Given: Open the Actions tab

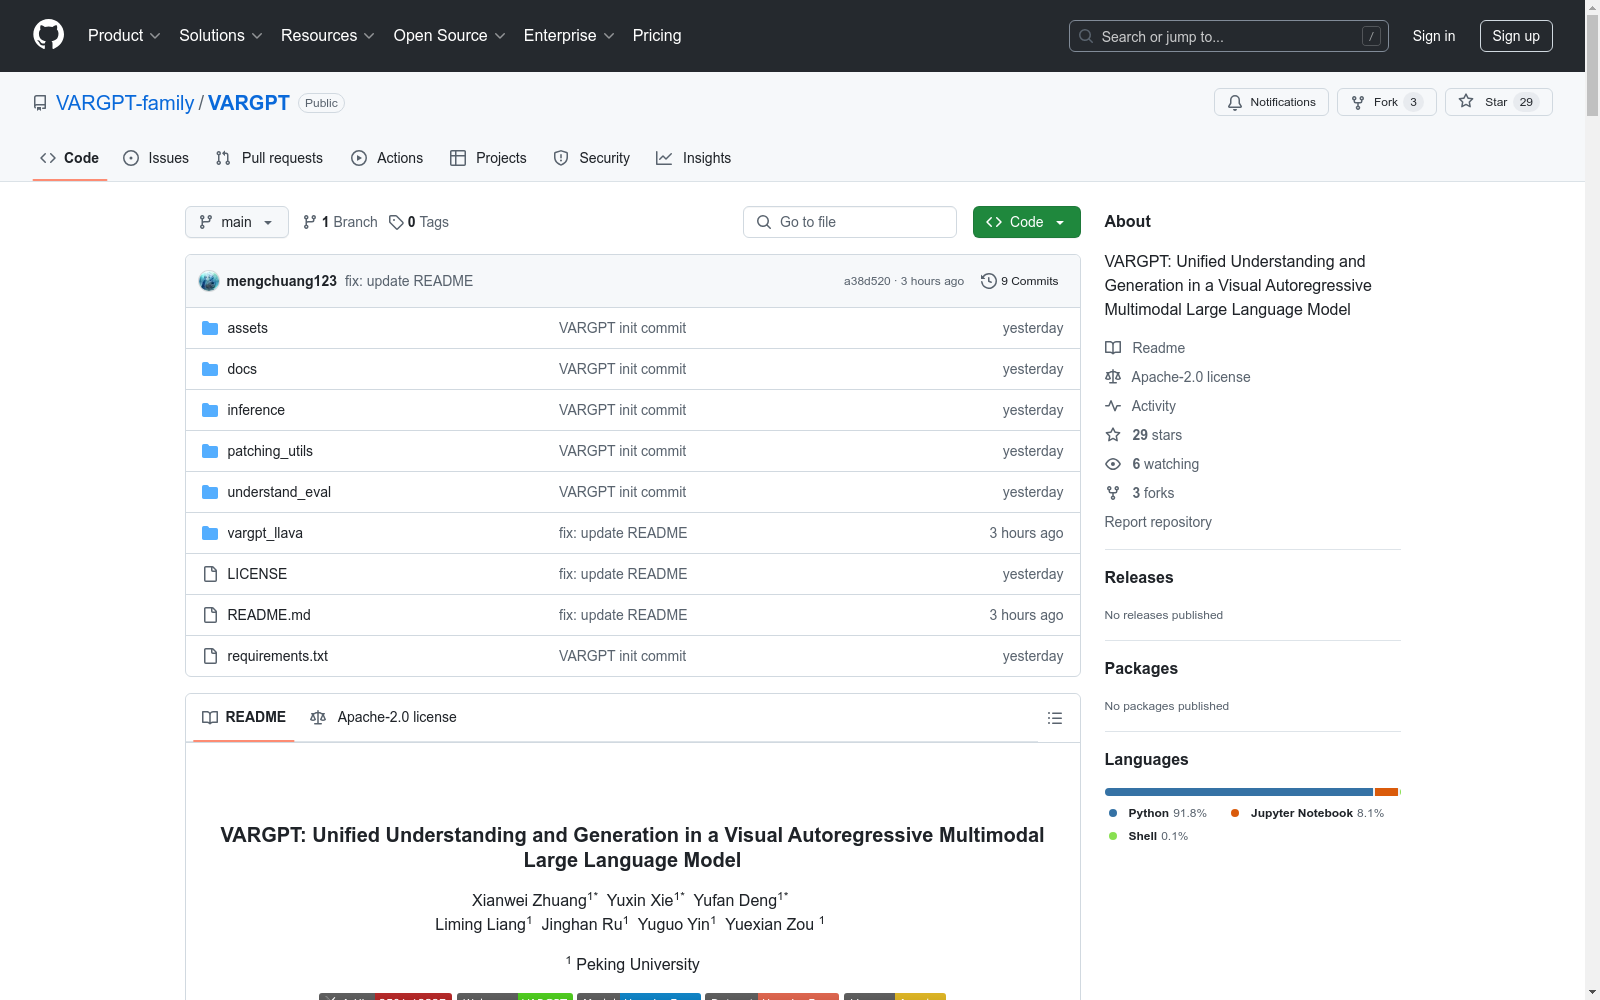Looking at the screenshot, I should point(387,158).
